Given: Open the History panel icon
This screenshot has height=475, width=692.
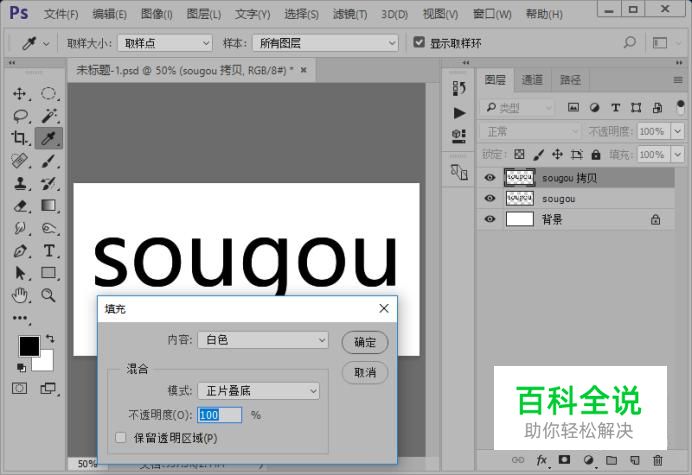Looking at the screenshot, I should pos(459,88).
